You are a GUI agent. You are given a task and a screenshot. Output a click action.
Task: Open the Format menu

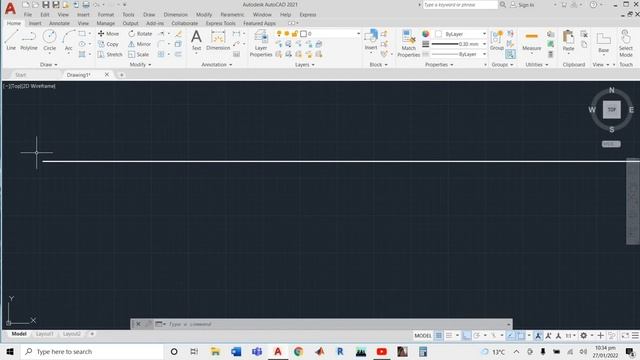point(106,15)
